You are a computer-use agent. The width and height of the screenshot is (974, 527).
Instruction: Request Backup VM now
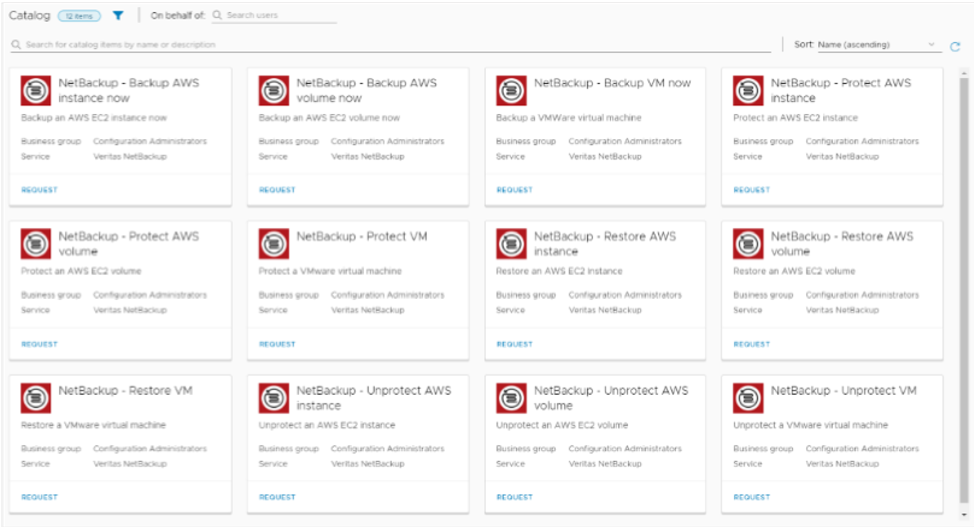(514, 190)
